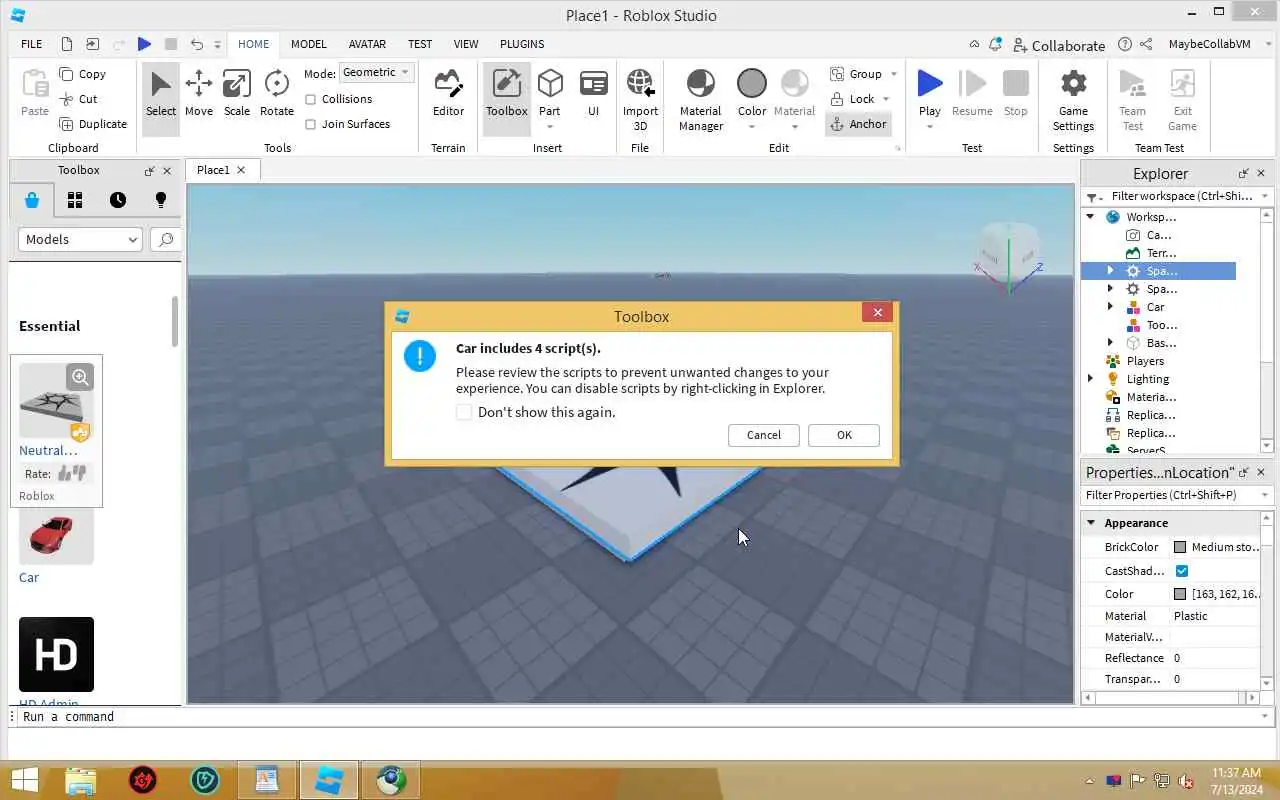Open the Group dropdown arrow

click(893, 74)
